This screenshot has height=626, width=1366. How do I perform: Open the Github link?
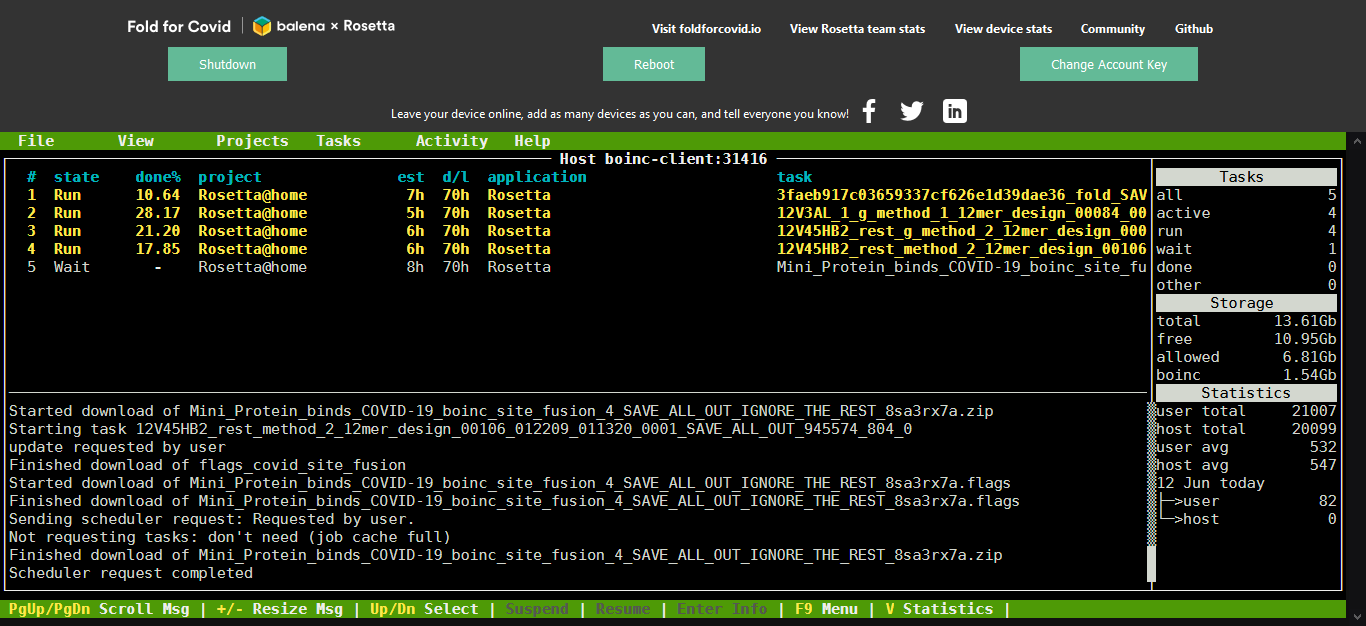pos(1194,29)
